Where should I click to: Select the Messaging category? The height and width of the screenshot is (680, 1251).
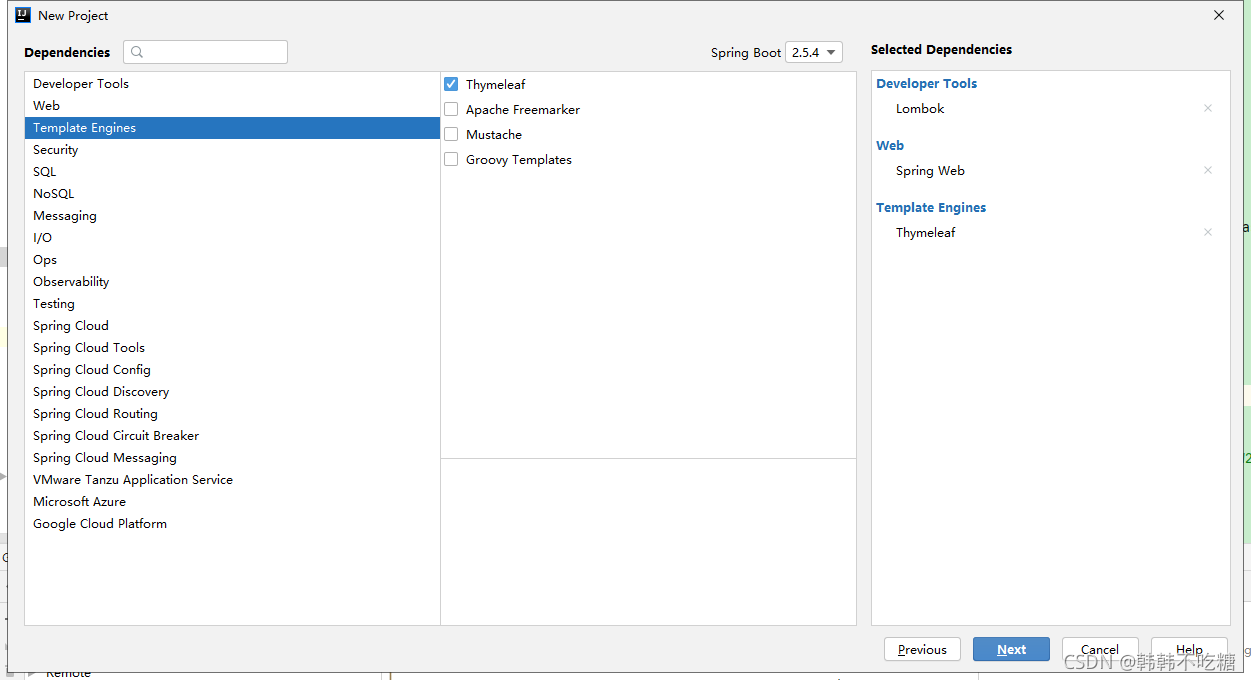click(232, 216)
